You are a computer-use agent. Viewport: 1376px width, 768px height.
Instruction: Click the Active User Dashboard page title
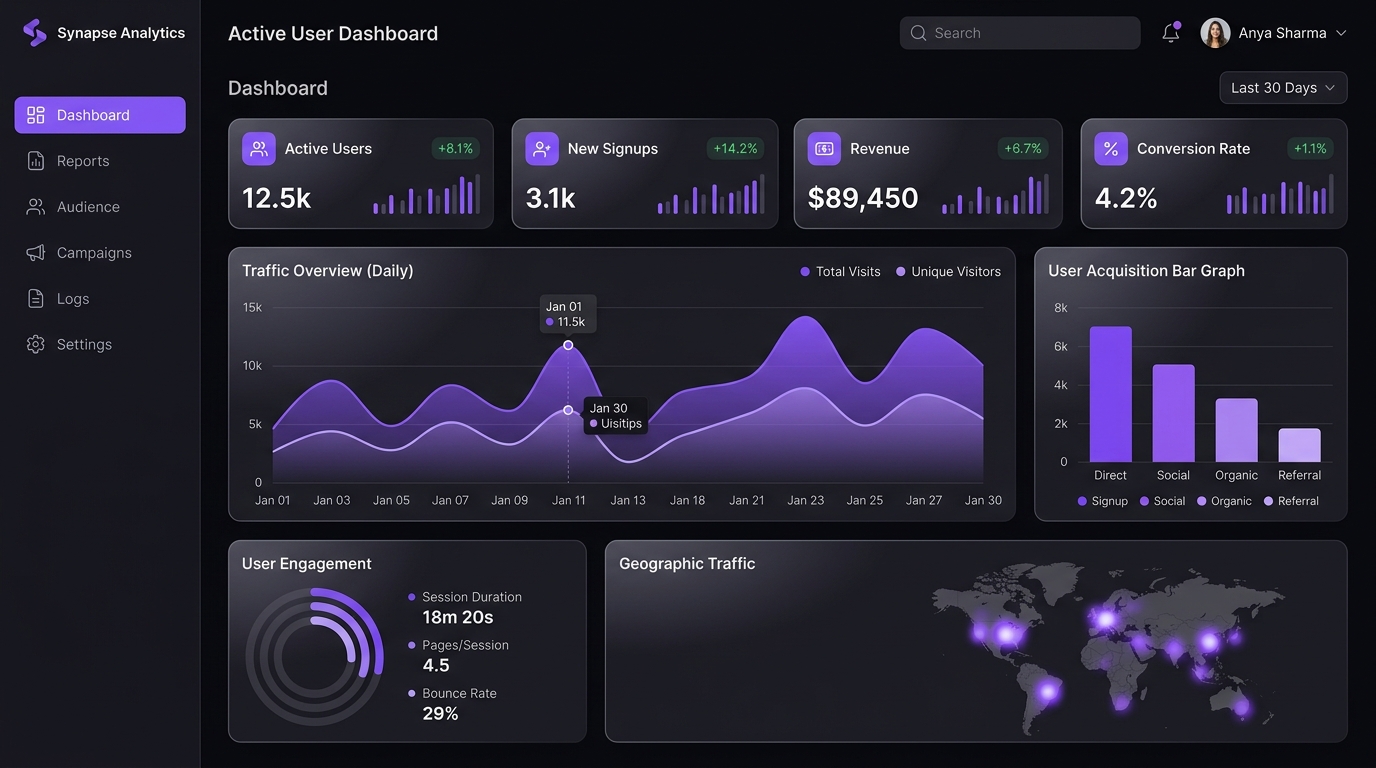click(x=333, y=33)
